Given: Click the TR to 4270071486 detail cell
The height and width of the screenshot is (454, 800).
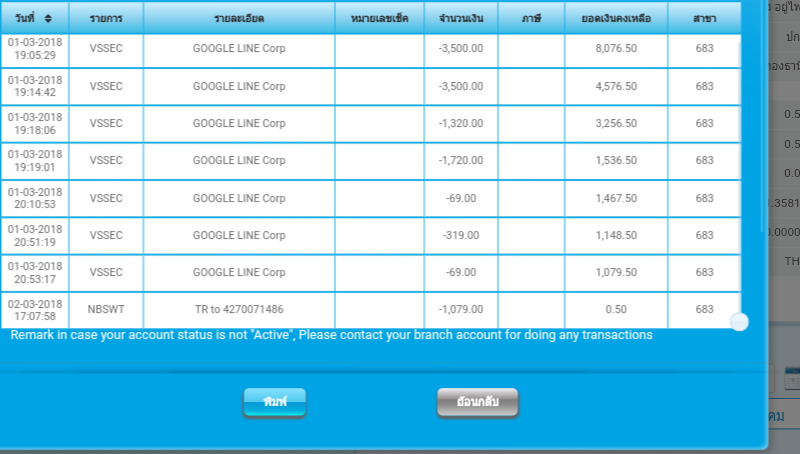Looking at the screenshot, I should coord(239,310).
